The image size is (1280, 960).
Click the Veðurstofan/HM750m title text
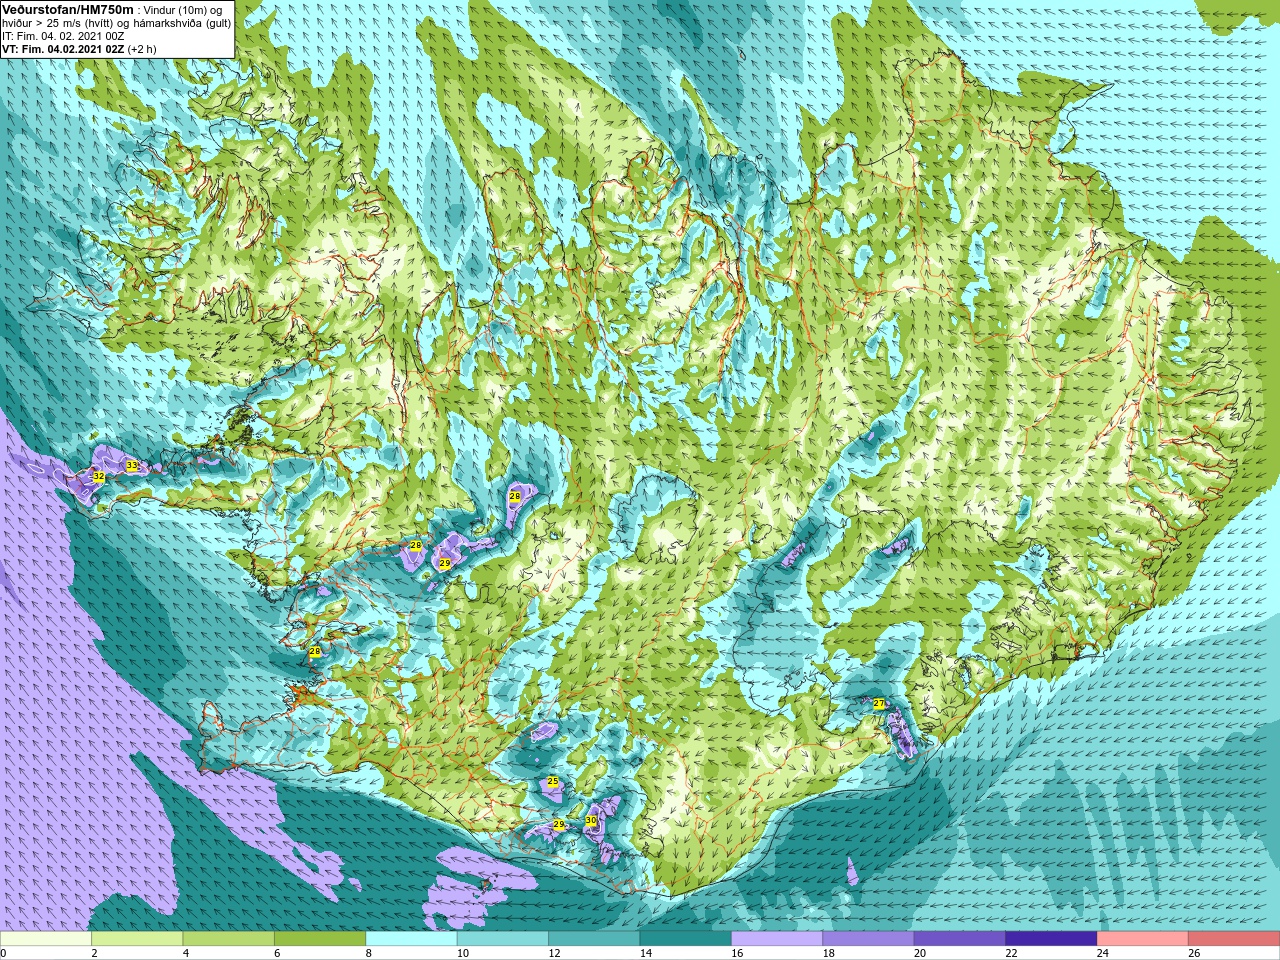(67, 10)
